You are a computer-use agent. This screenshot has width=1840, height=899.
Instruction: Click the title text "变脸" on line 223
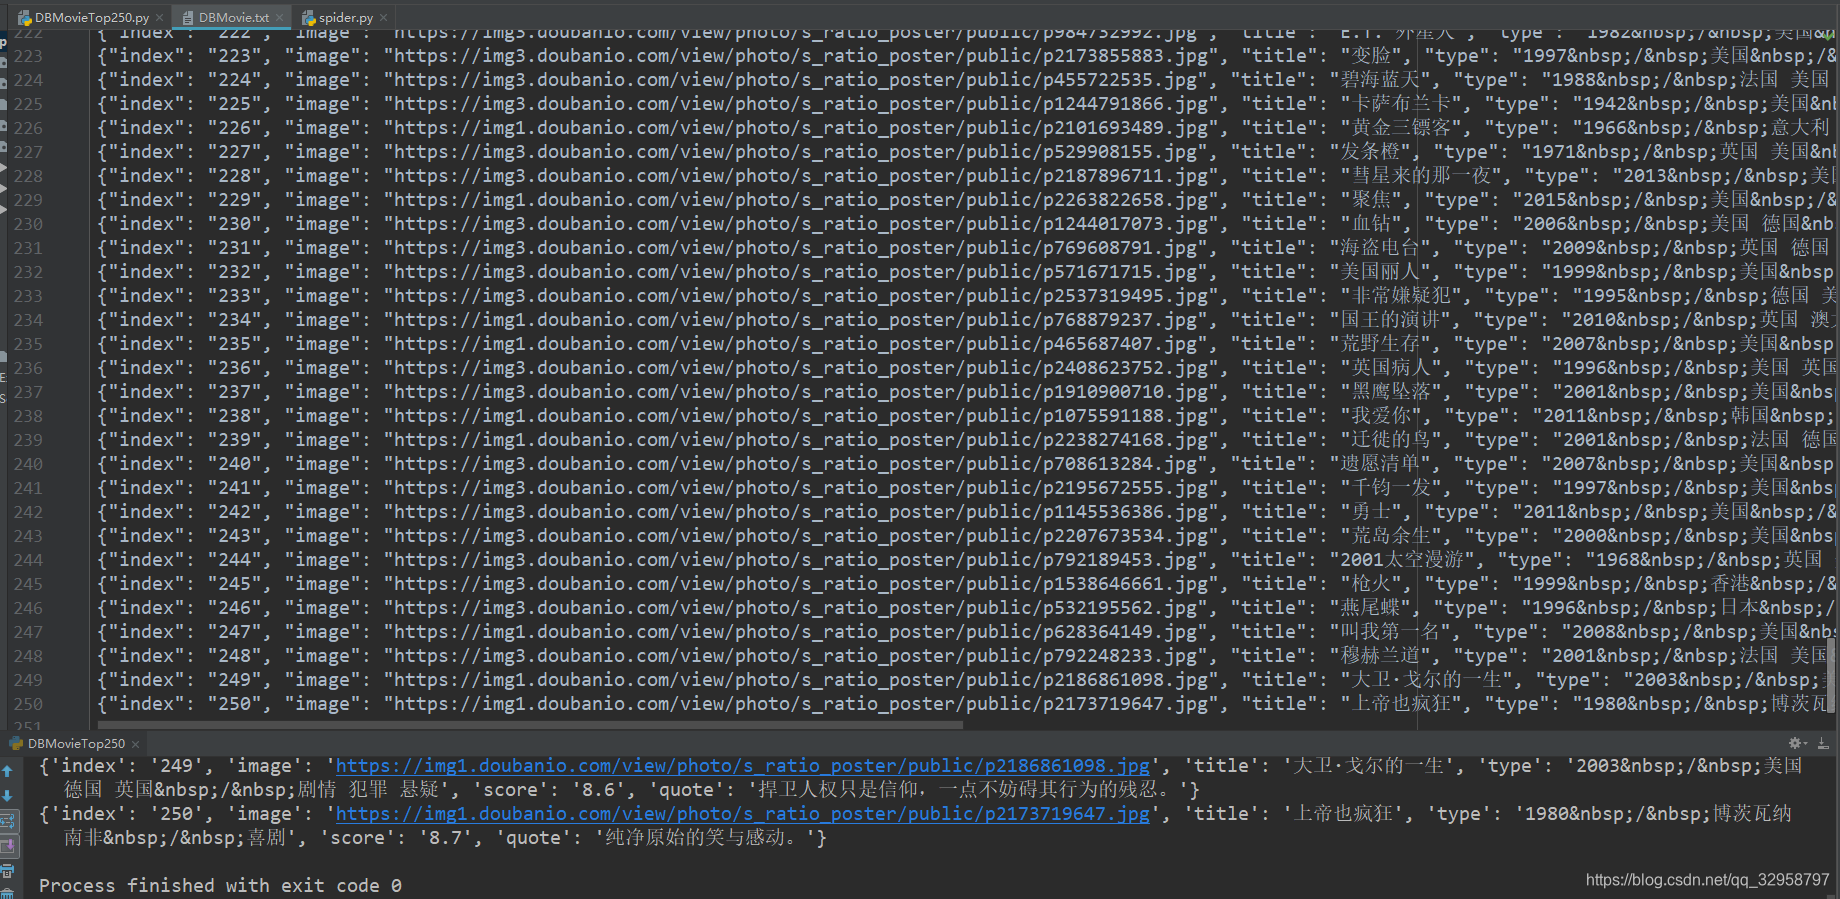1372,56
